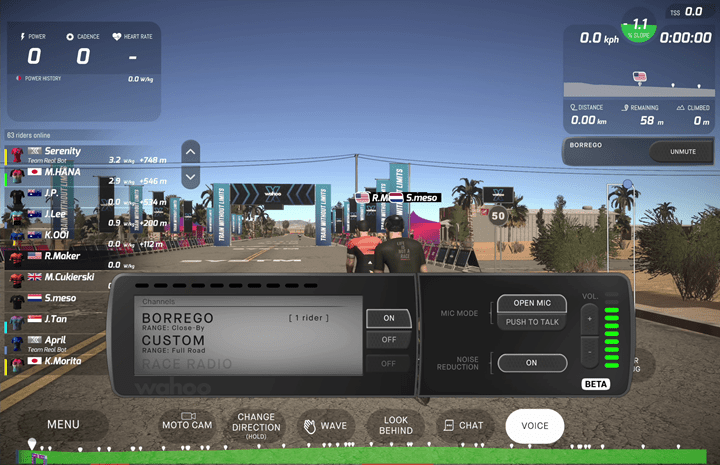Image resolution: width=720 pixels, height=465 pixels.
Task: Select rider K.Morita in the list
Action: (x=57, y=365)
